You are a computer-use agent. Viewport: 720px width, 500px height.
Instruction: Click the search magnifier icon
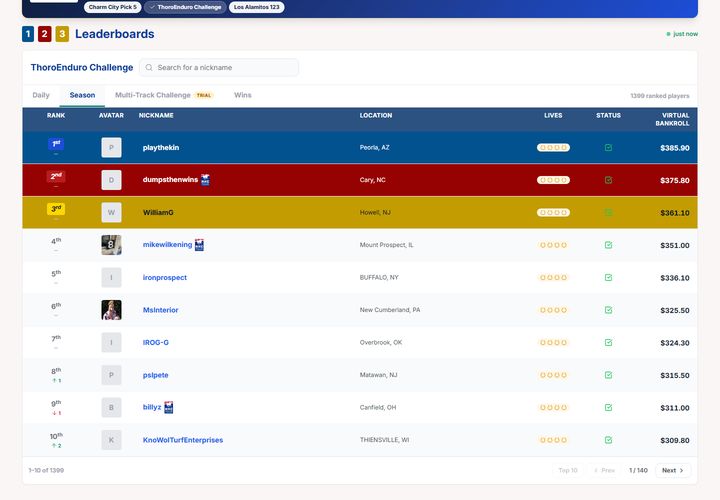(149, 67)
